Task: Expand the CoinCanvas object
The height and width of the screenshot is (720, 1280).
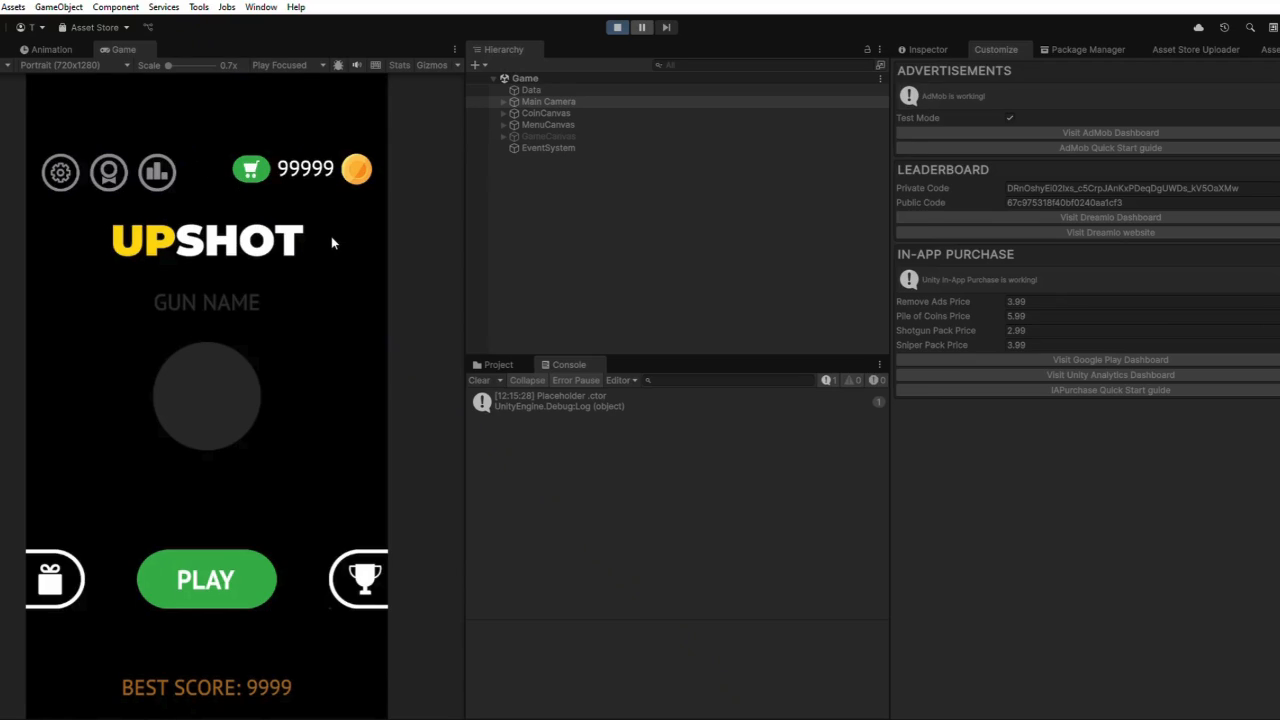Action: point(503,113)
